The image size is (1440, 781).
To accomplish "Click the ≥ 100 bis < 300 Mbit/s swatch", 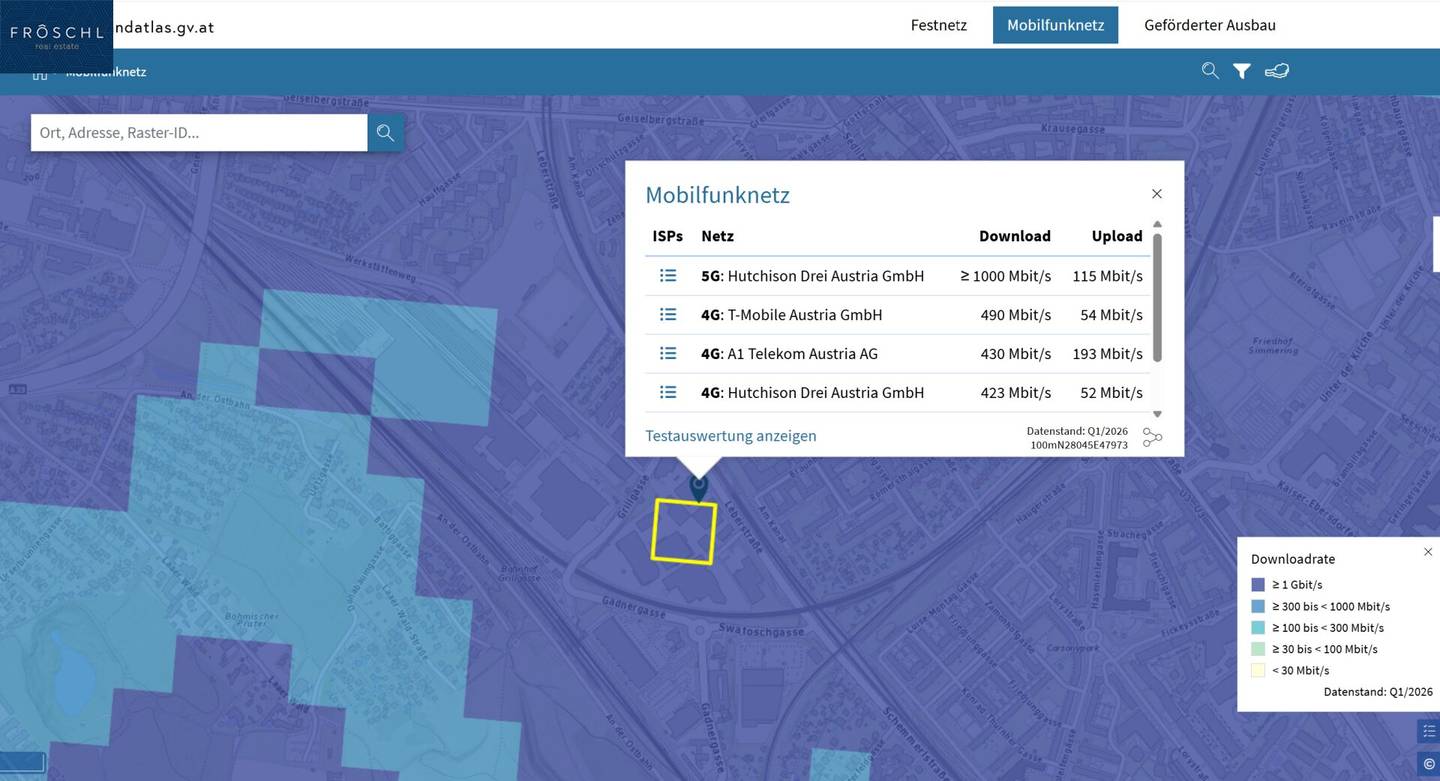I will pyautogui.click(x=1258, y=628).
